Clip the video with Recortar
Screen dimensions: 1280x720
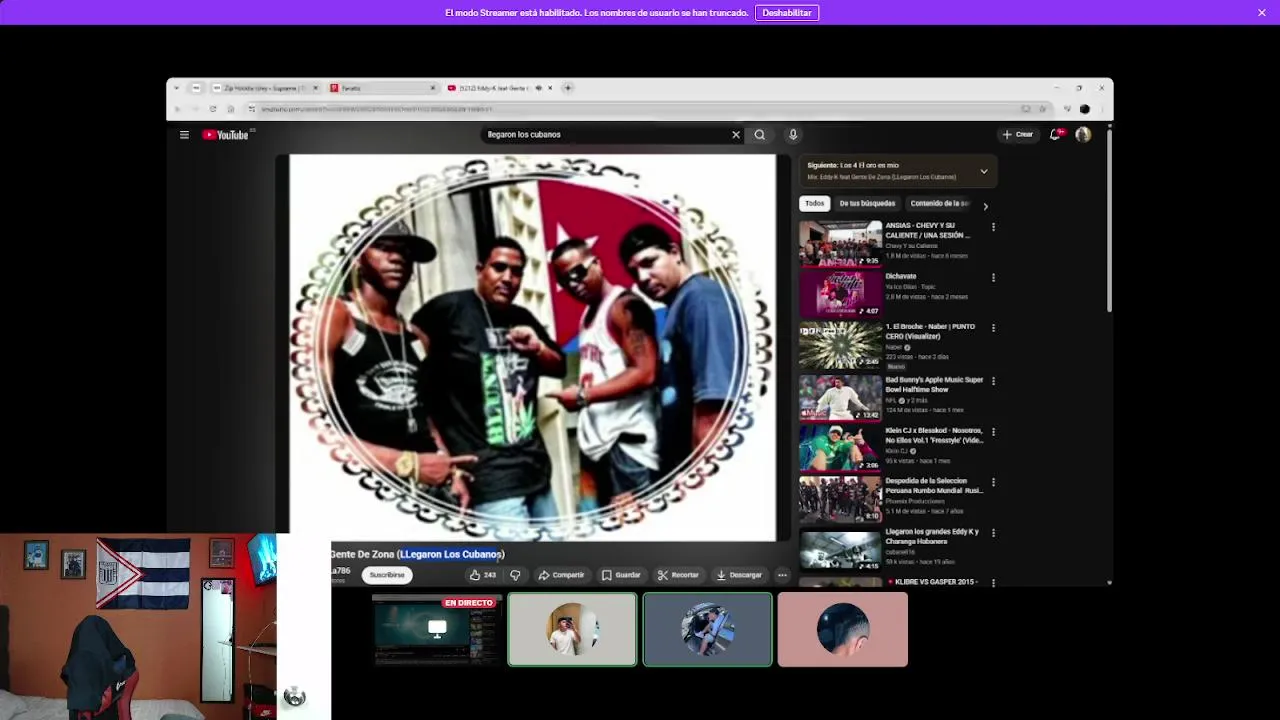pyautogui.click(x=678, y=575)
